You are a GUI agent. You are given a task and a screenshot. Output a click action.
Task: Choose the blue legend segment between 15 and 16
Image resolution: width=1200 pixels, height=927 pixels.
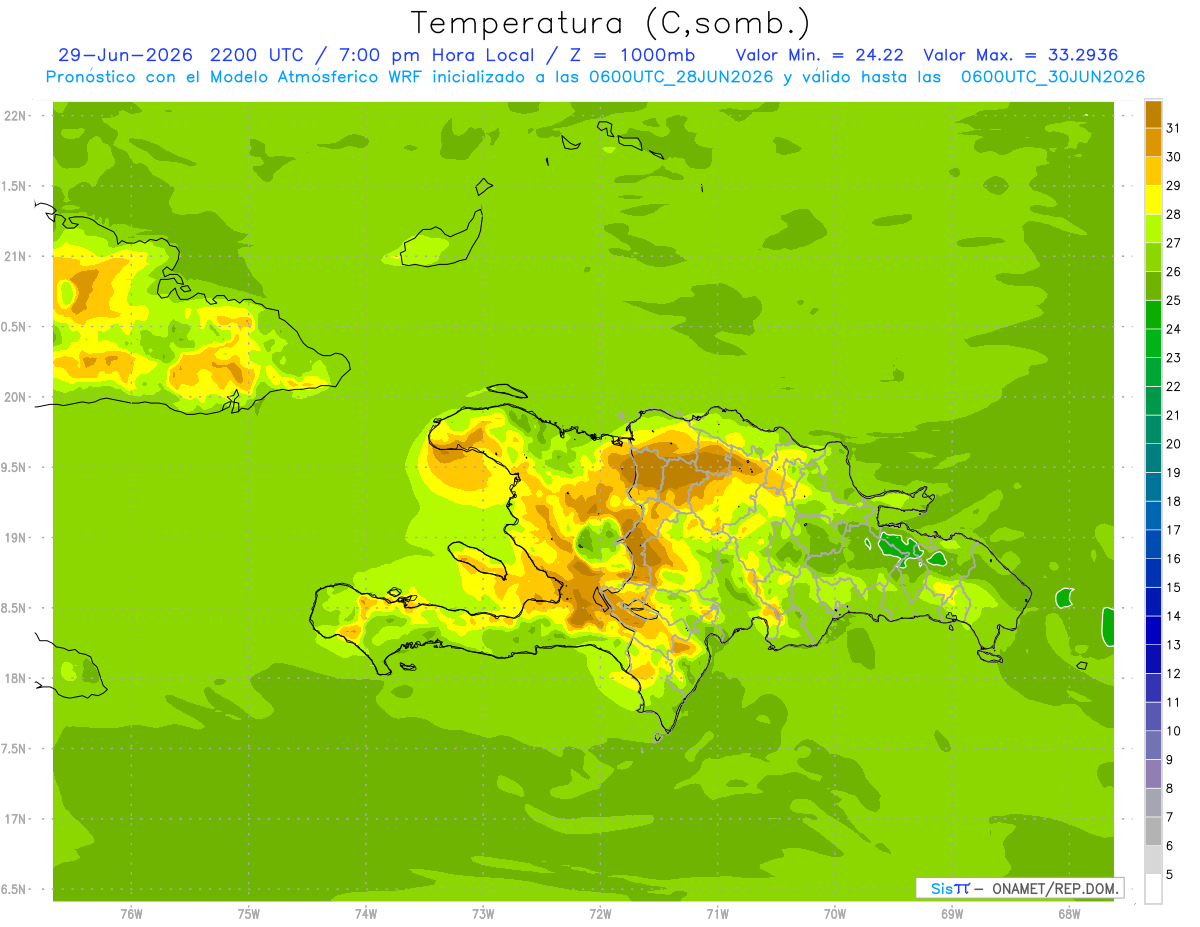point(1153,573)
